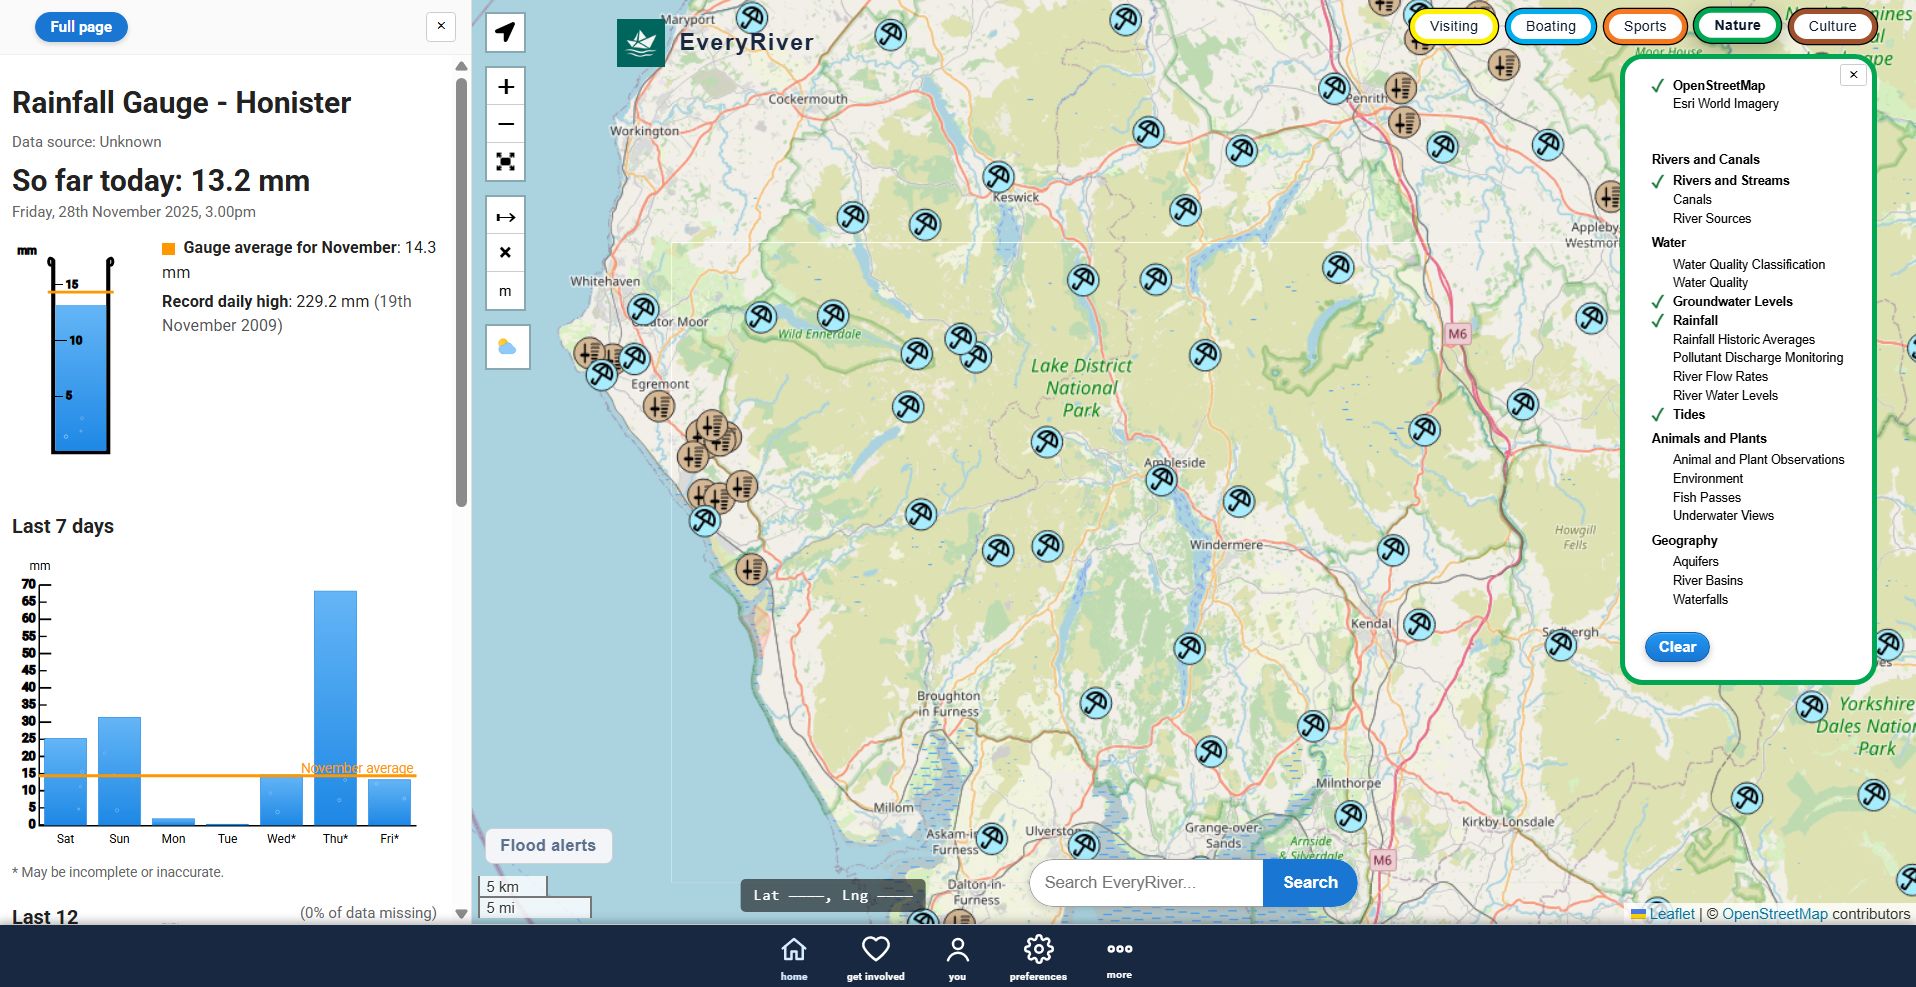Click the Search EveryRiver input field
The image size is (1916, 987).
click(1146, 883)
